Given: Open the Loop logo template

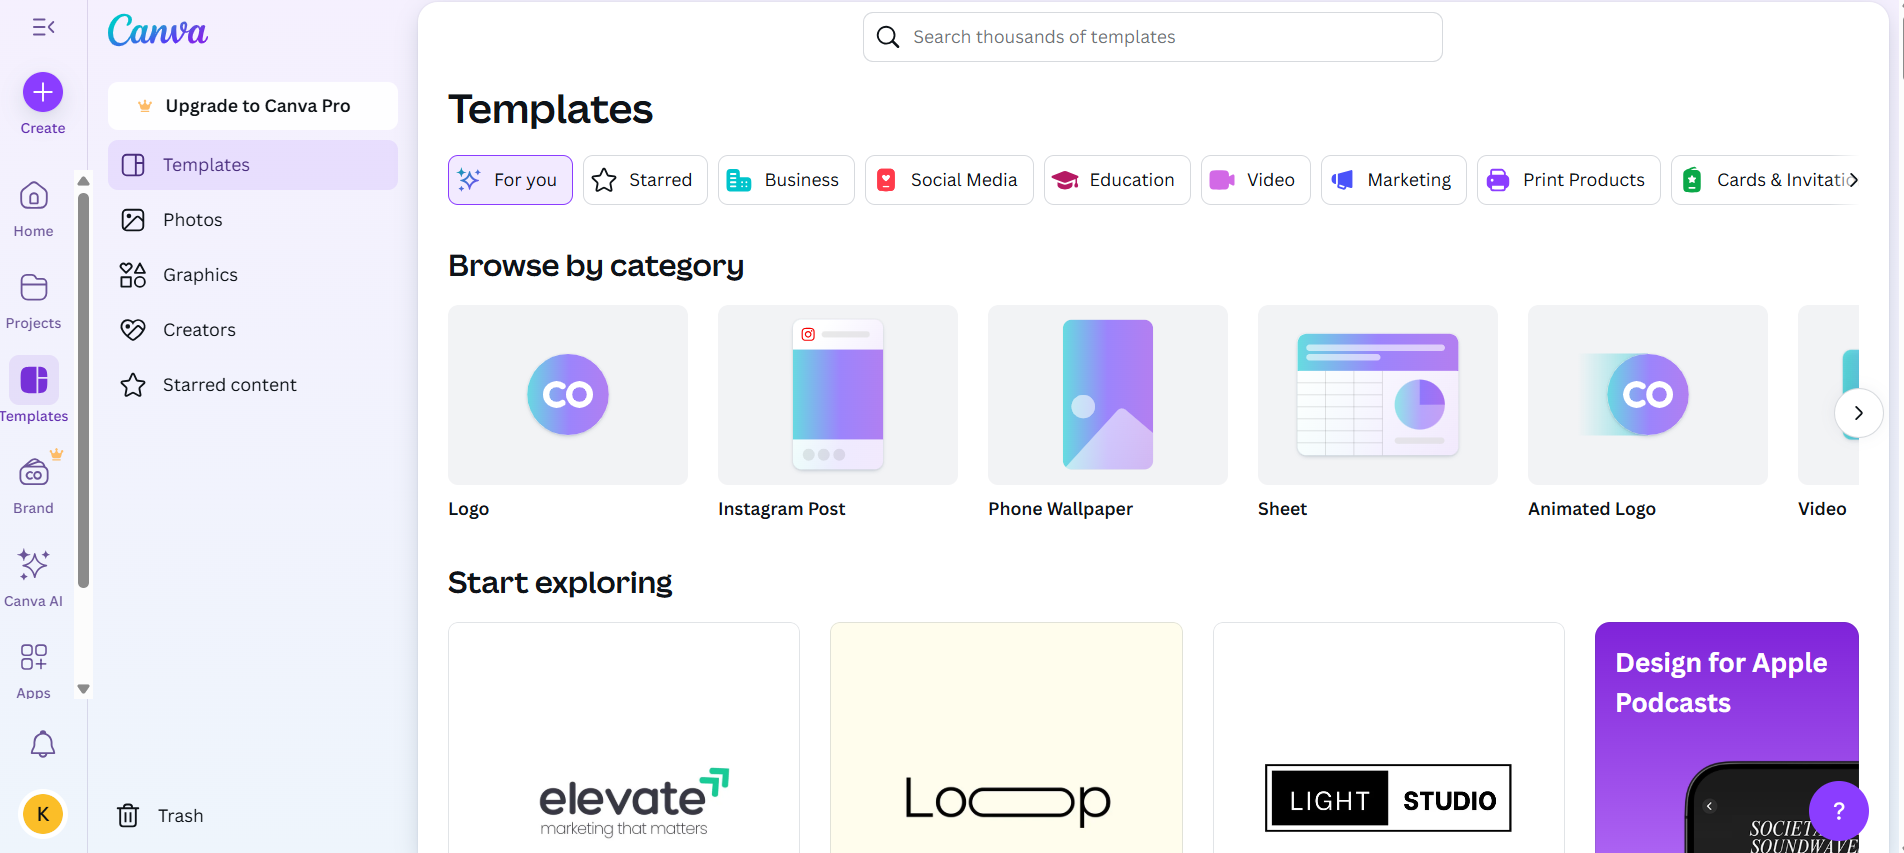Looking at the screenshot, I should click(1007, 738).
